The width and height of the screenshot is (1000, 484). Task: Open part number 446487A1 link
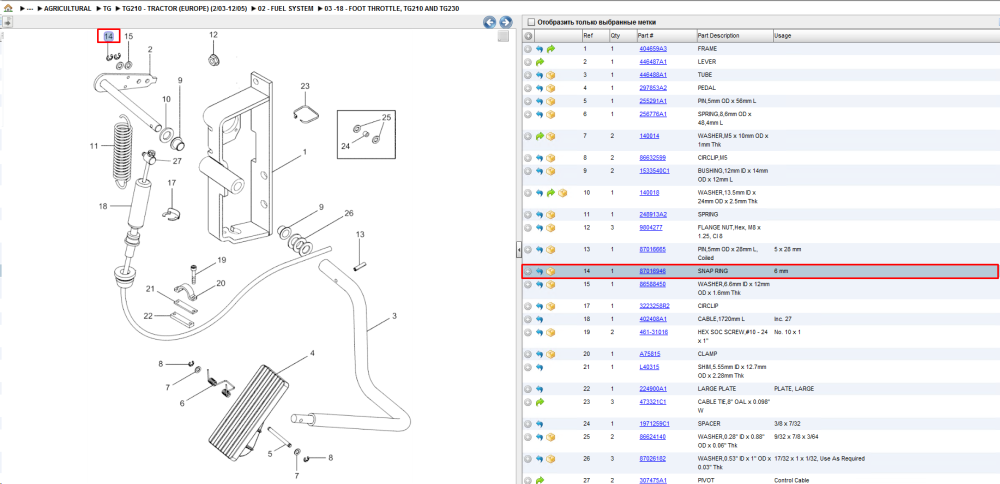[653, 62]
